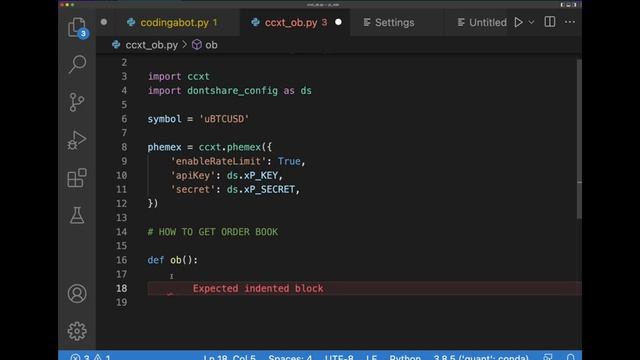Click the notifications bell icon

tap(571, 358)
